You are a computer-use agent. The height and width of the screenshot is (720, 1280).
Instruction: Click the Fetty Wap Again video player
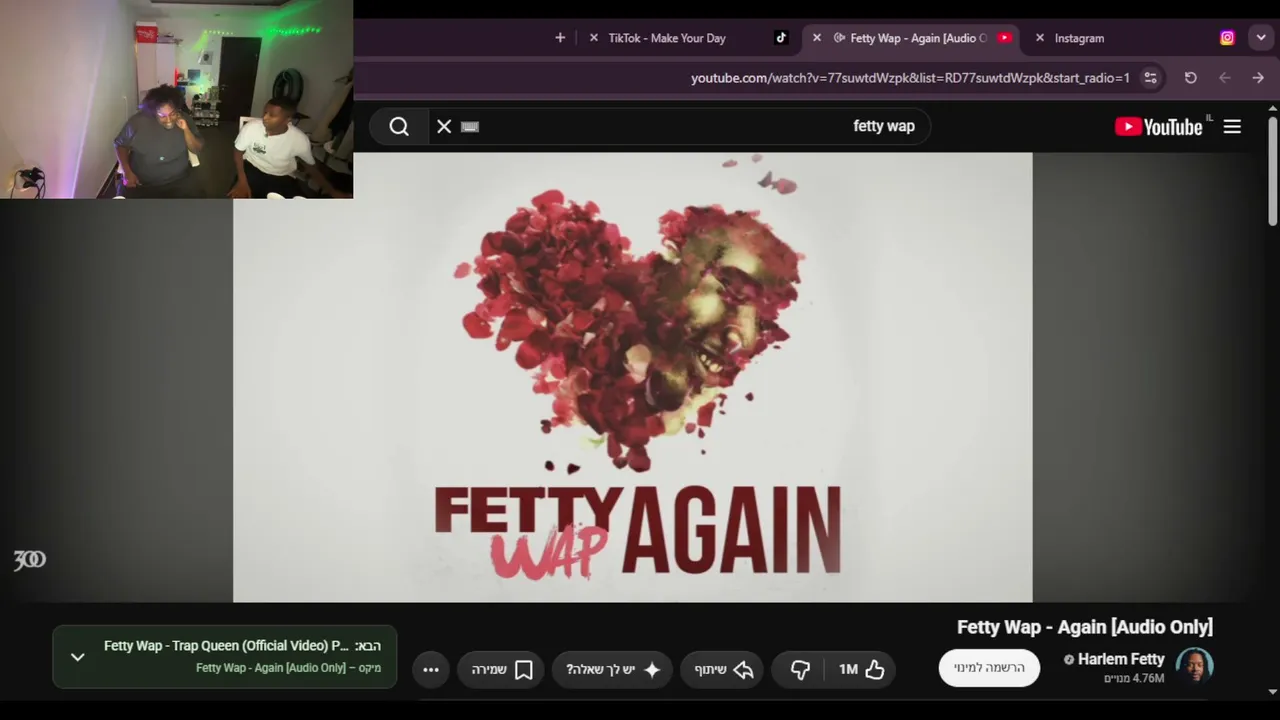pos(633,377)
